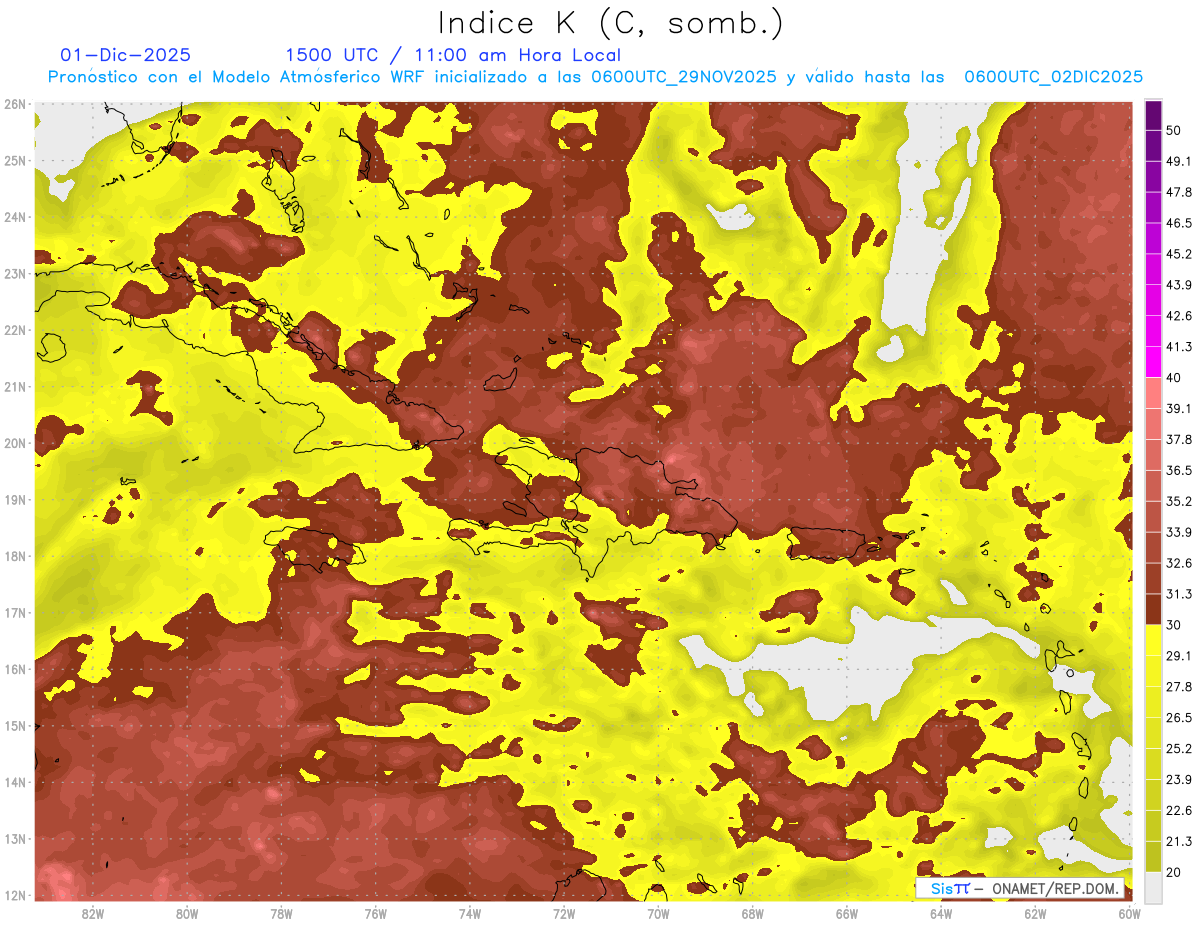Click the color scale value "39.1"
This screenshot has height=927, width=1200.
[1179, 408]
